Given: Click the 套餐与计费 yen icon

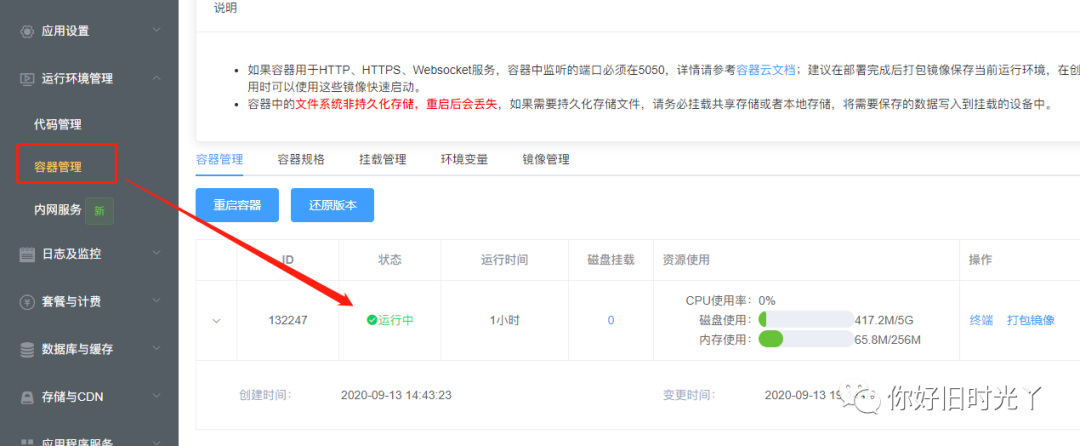Looking at the screenshot, I should coord(27,301).
